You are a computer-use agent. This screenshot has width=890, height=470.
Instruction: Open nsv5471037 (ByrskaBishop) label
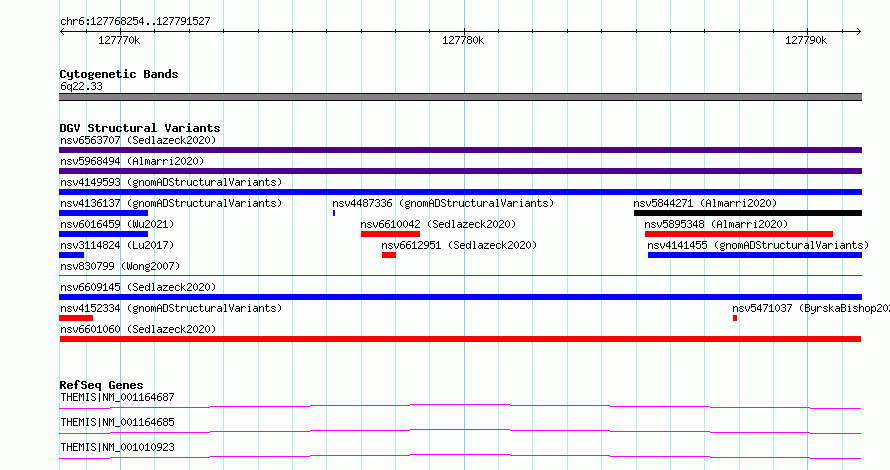click(x=811, y=308)
